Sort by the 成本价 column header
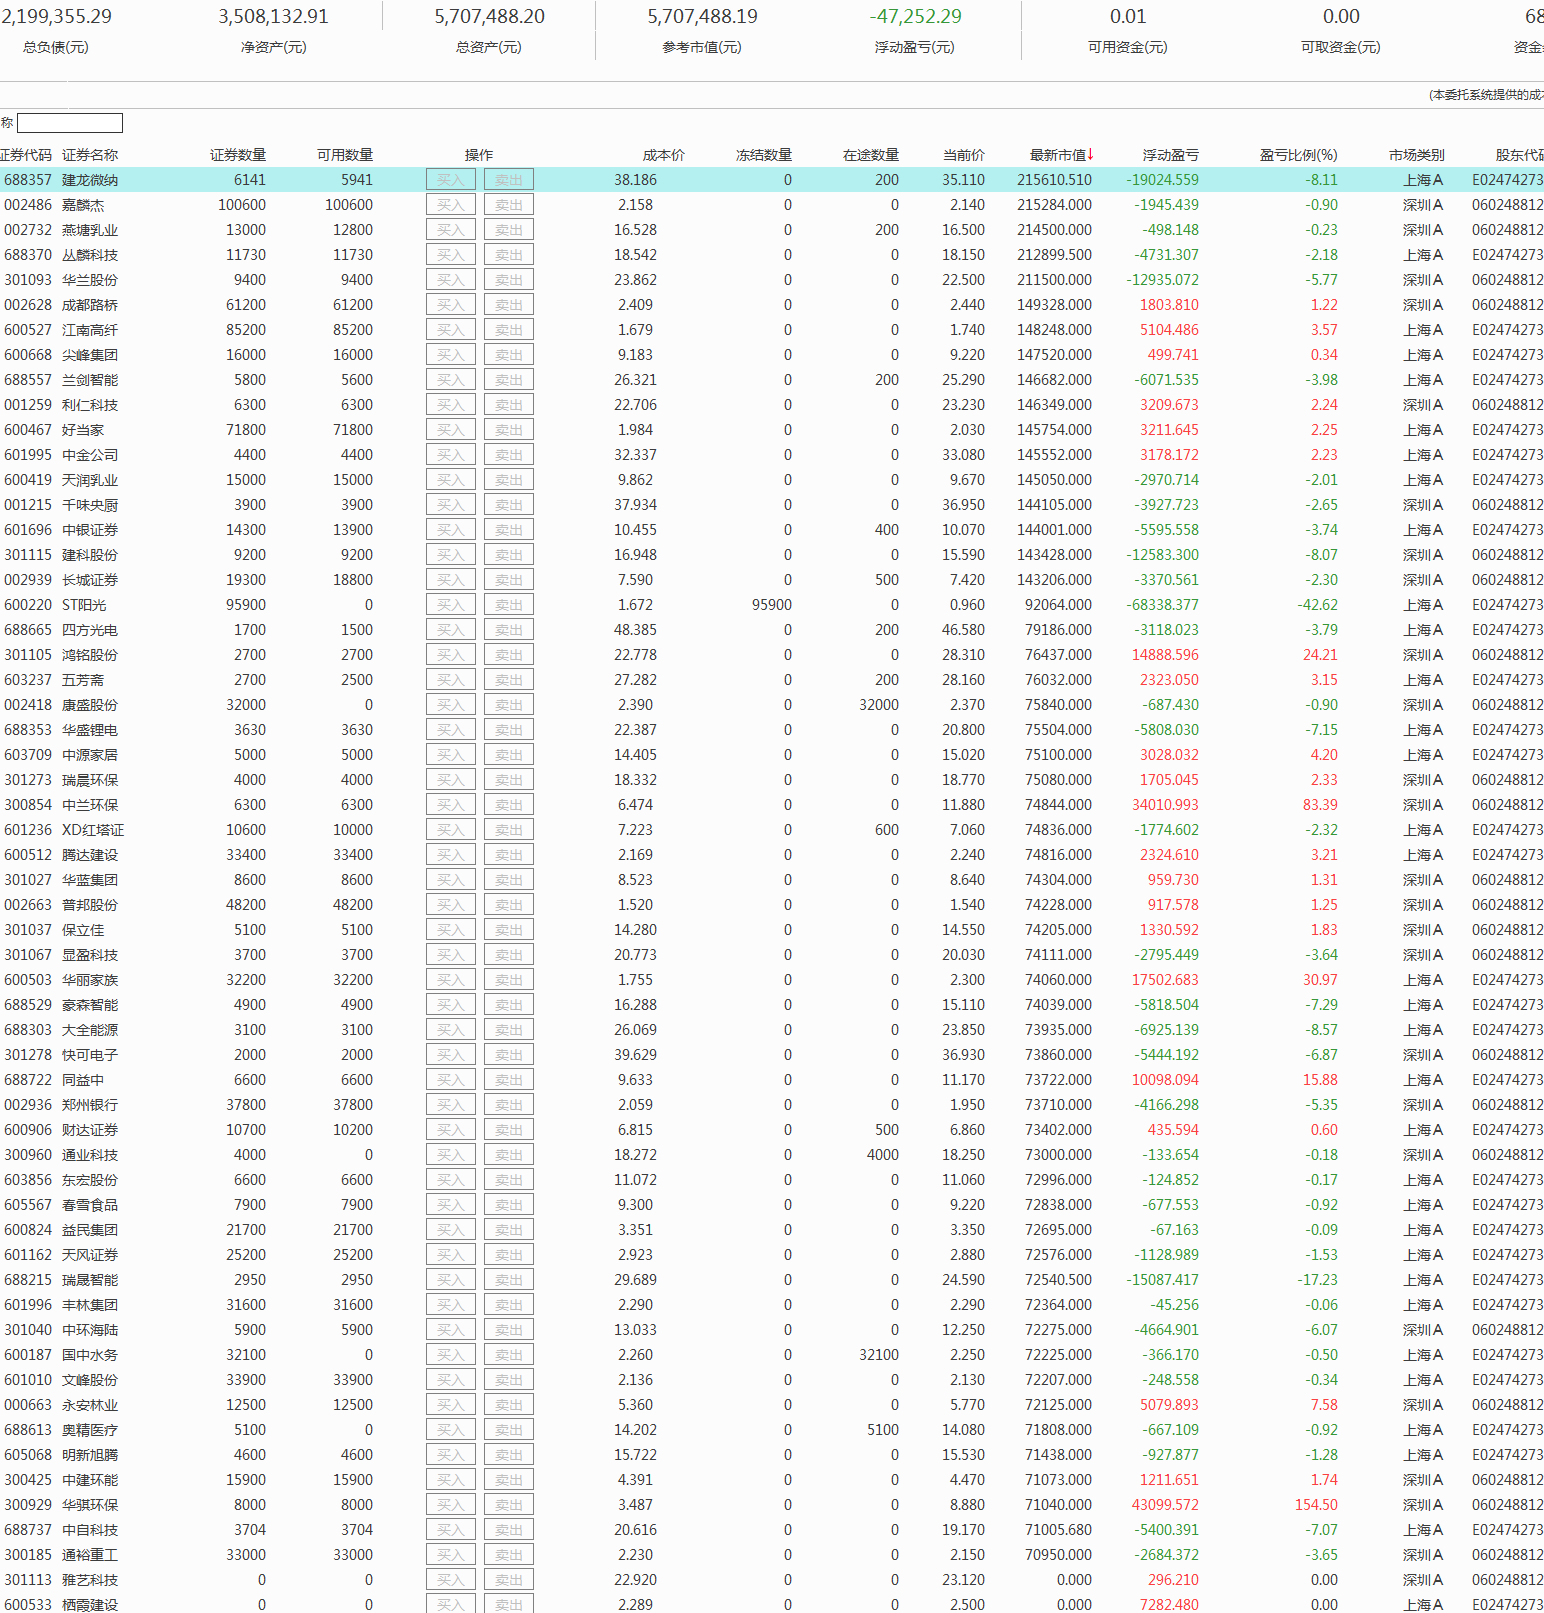Image resolution: width=1544 pixels, height=1613 pixels. (664, 155)
